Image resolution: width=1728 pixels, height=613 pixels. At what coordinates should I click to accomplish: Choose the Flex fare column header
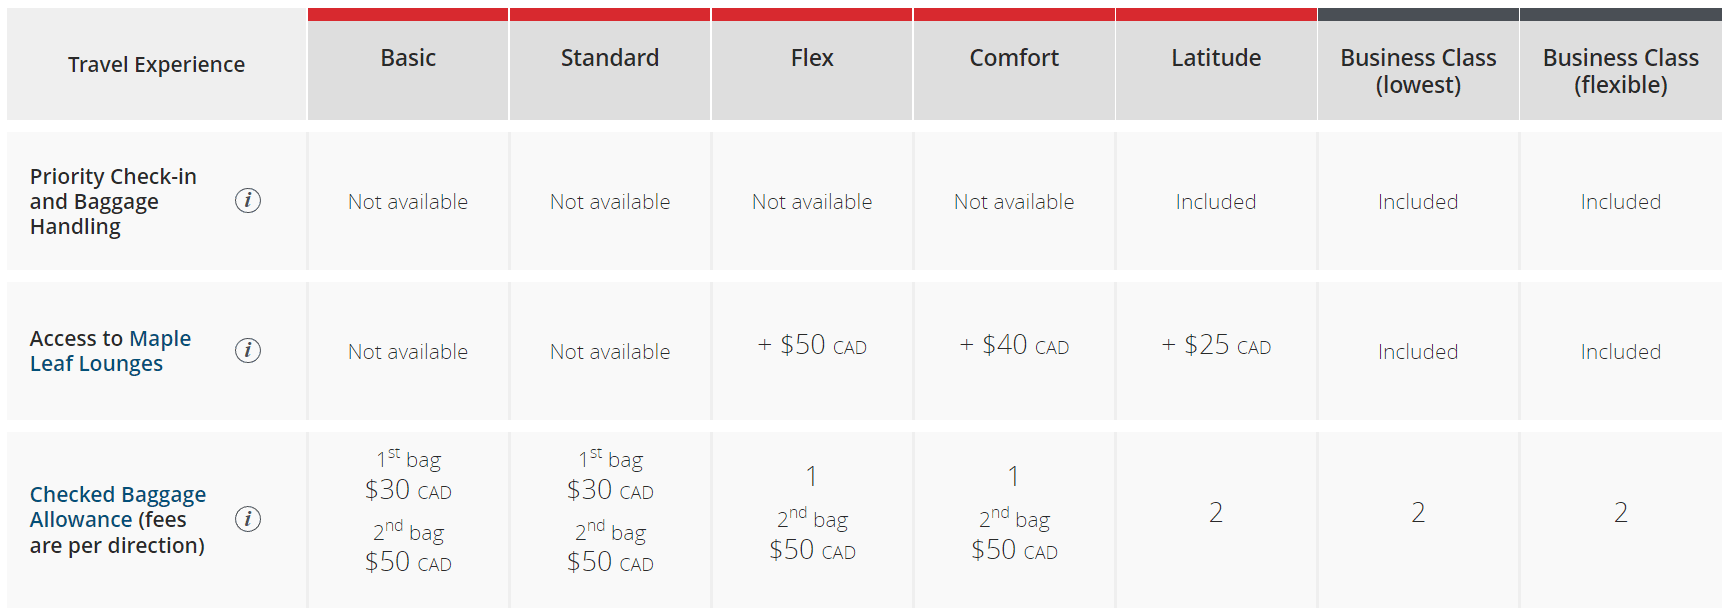pyautogui.click(x=812, y=58)
